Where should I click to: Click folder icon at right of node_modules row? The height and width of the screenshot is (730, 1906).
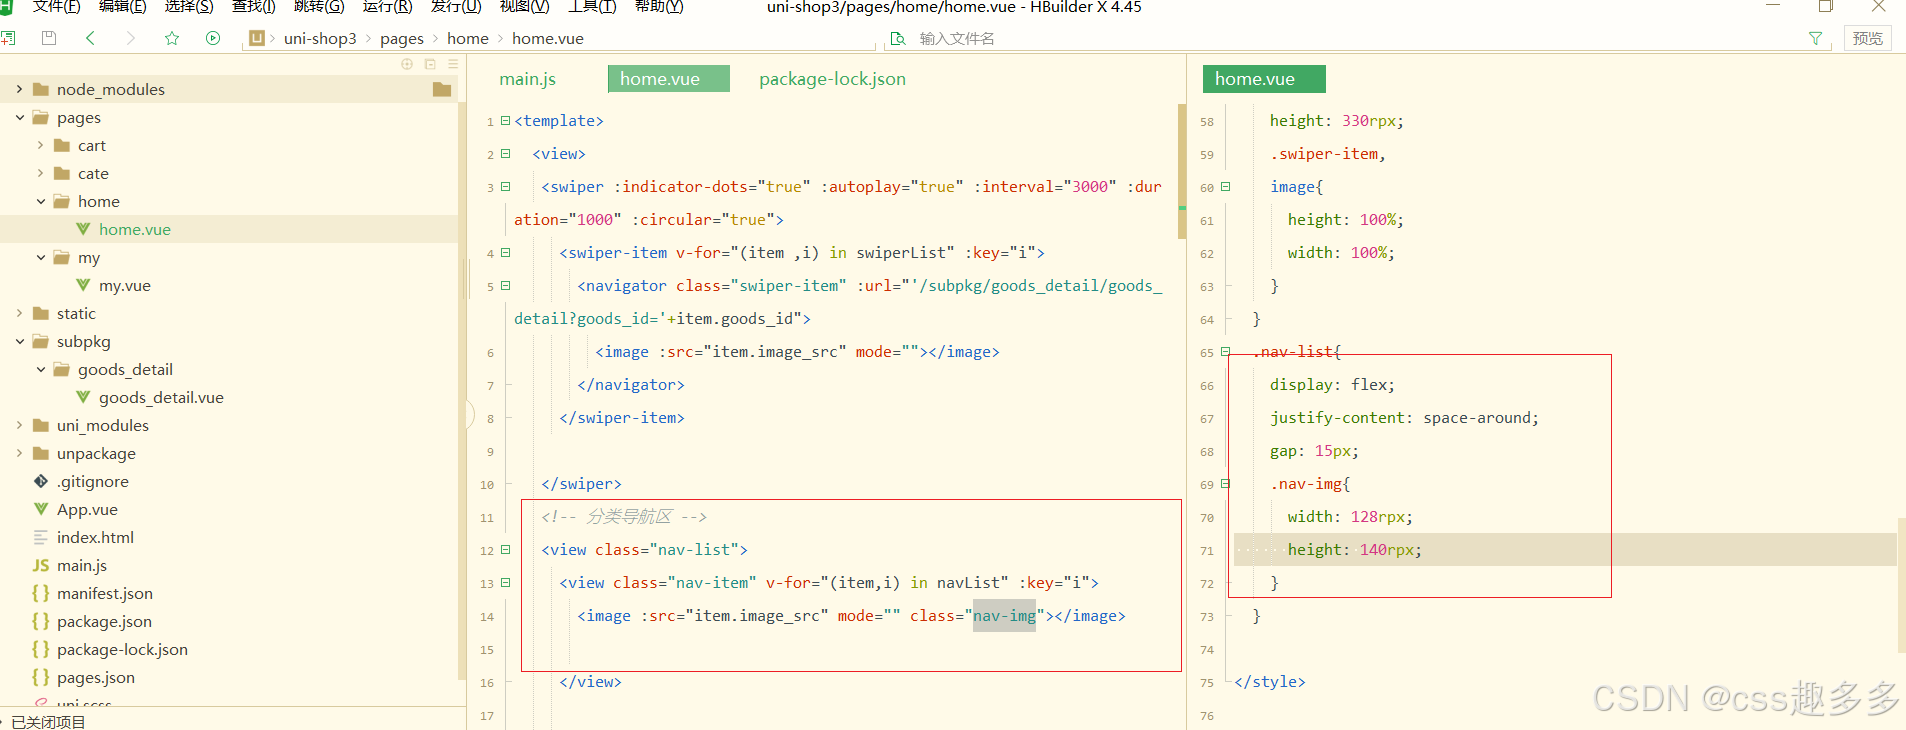pyautogui.click(x=442, y=89)
